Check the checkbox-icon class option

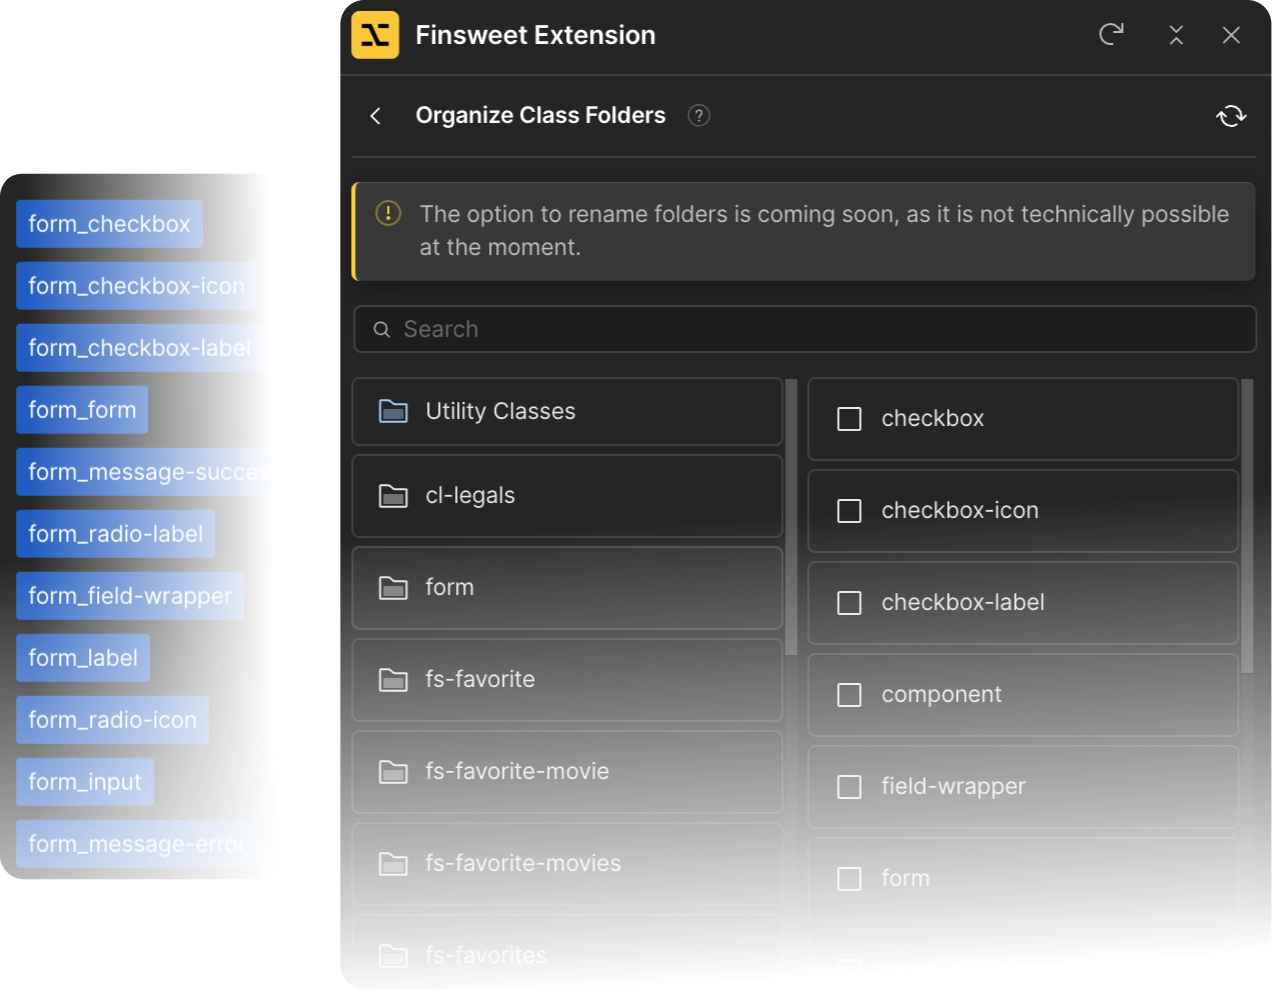(849, 511)
